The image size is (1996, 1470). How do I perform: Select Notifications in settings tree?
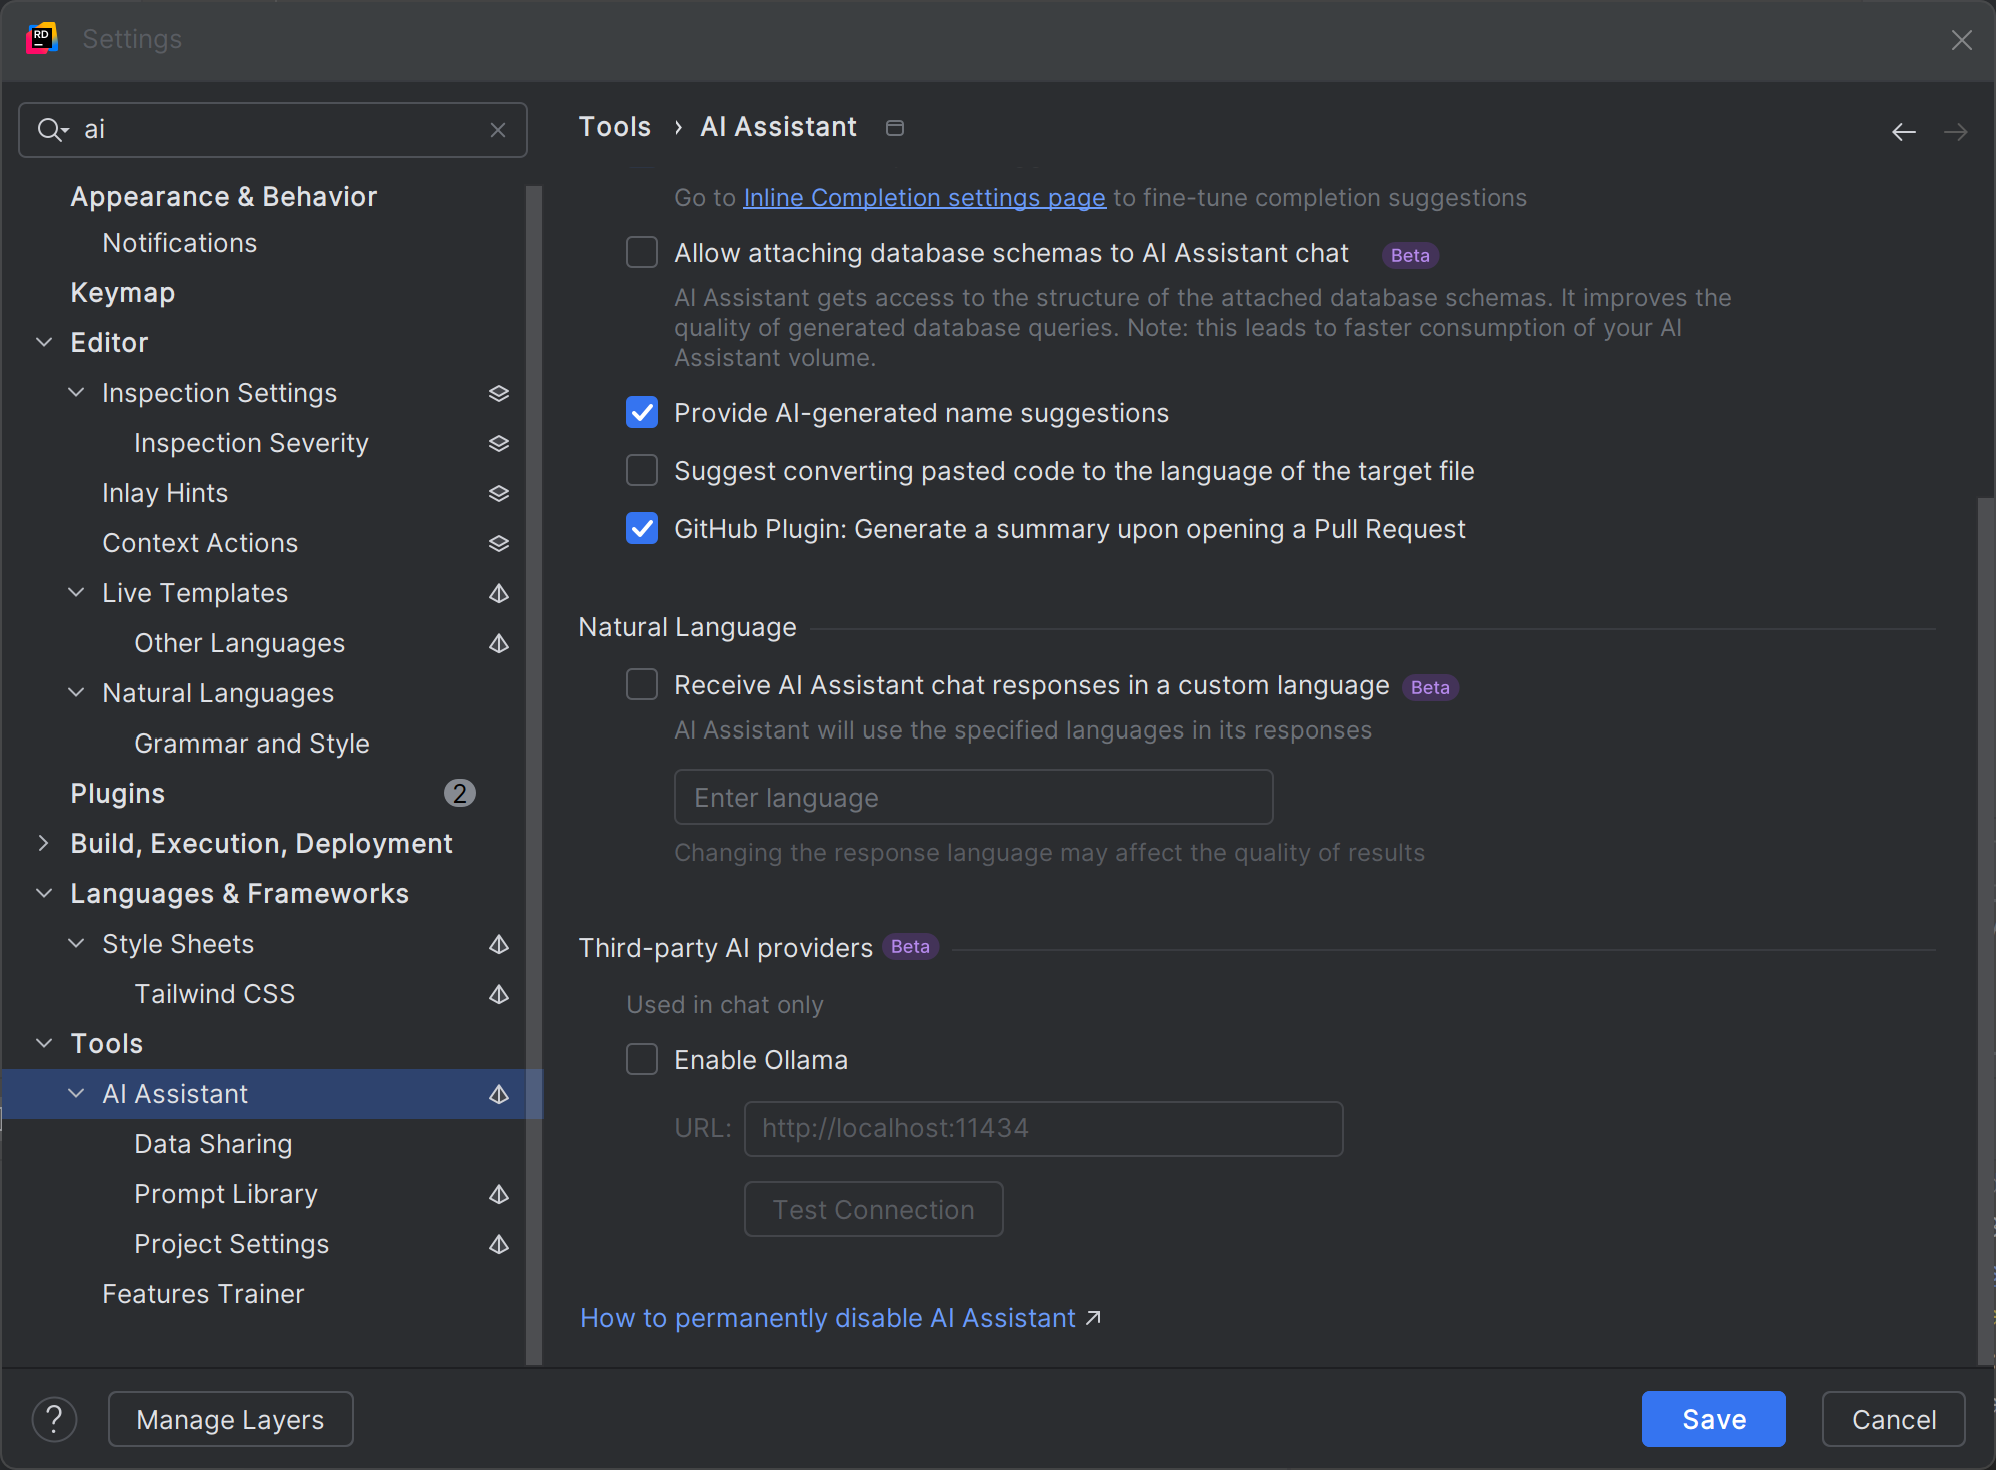pyautogui.click(x=180, y=243)
